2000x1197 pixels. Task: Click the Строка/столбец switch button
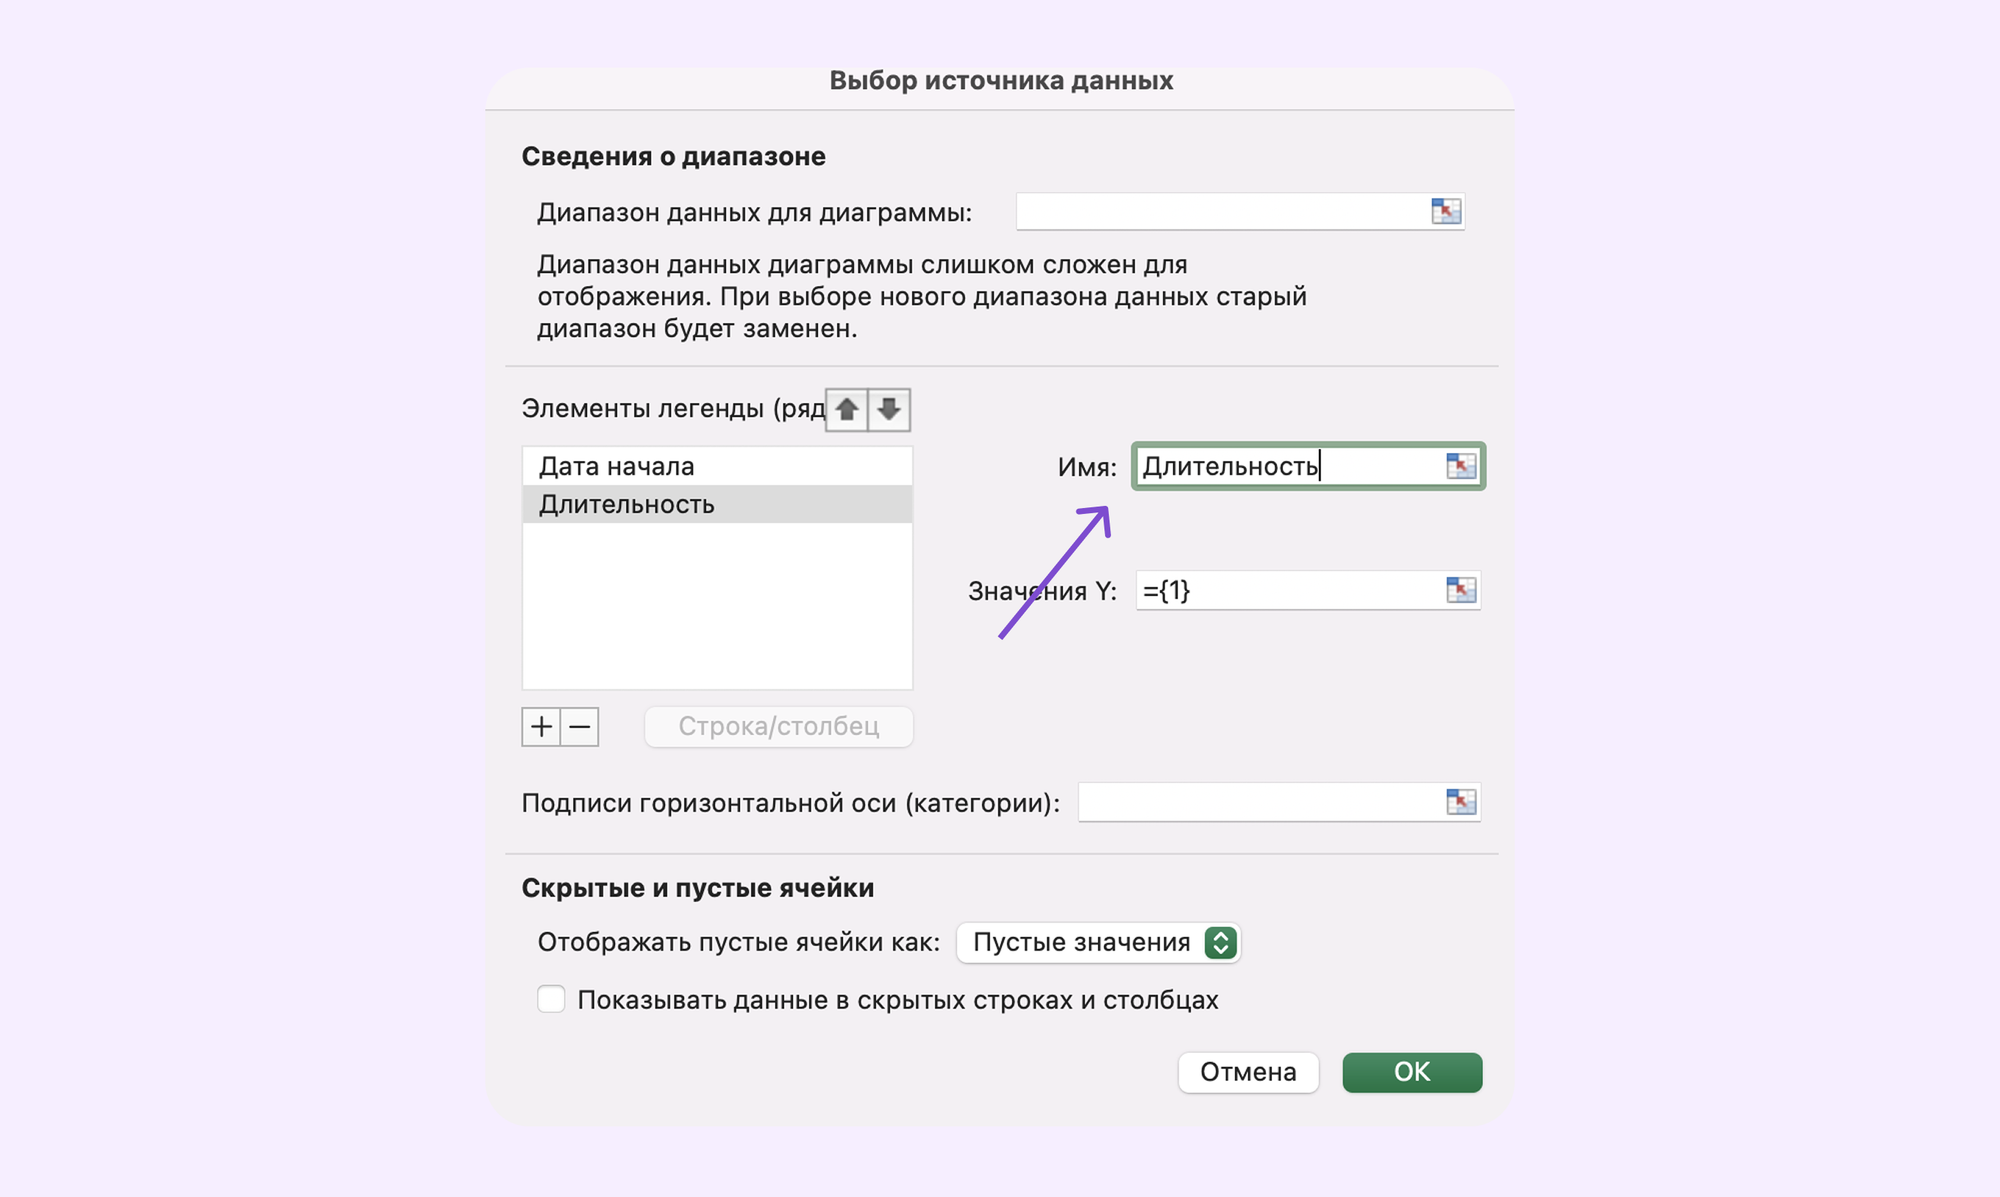(x=779, y=726)
